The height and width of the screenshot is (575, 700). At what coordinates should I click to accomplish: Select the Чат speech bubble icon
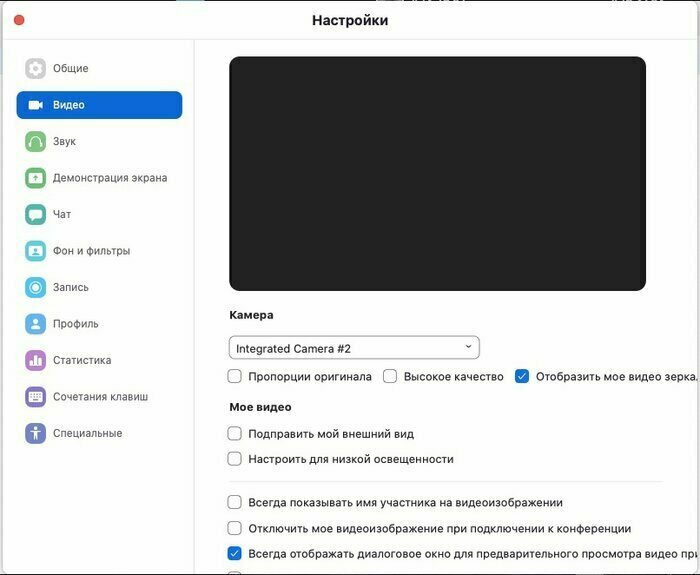tap(35, 214)
